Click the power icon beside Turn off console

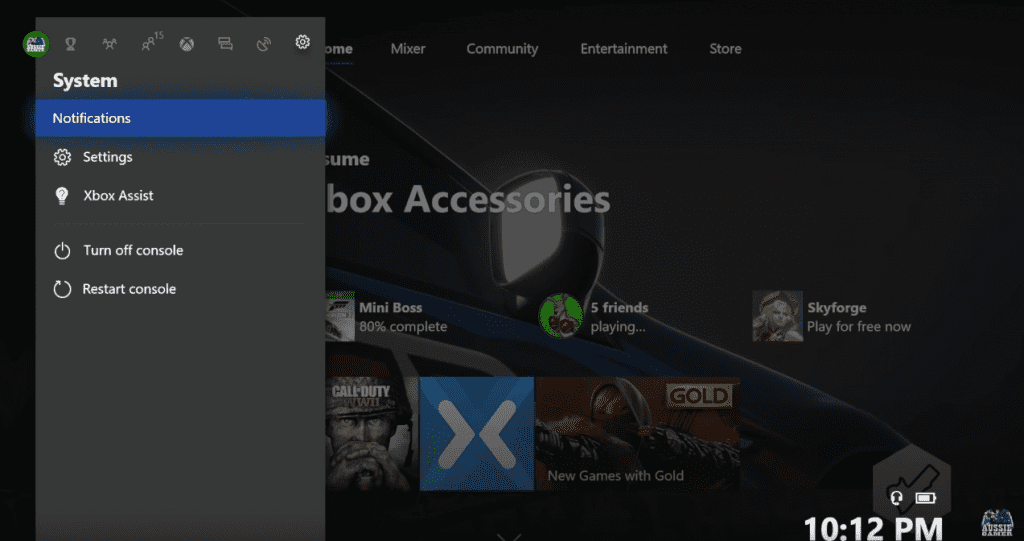(x=62, y=251)
